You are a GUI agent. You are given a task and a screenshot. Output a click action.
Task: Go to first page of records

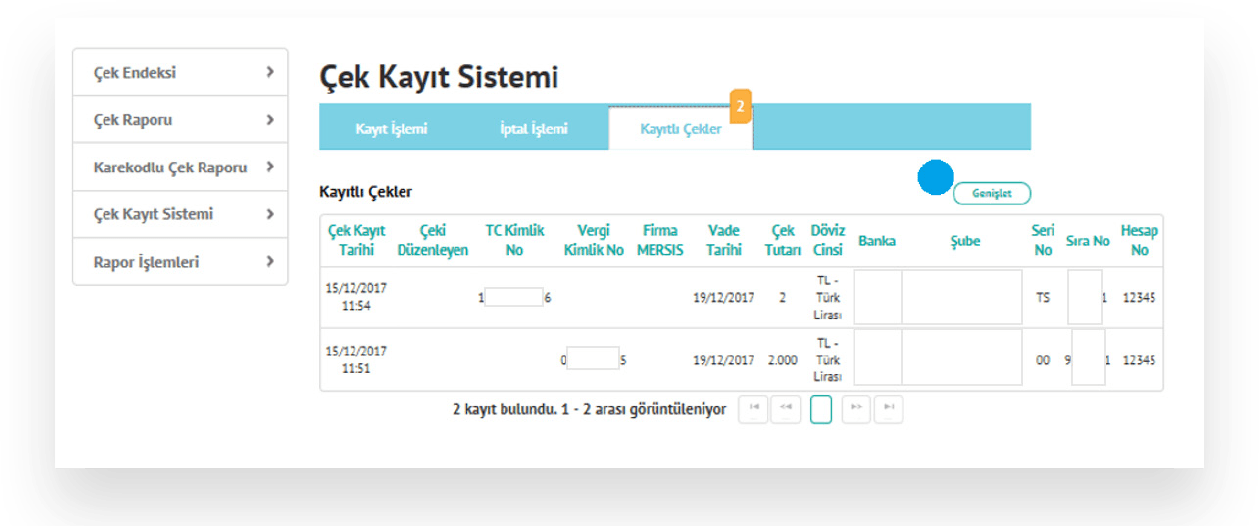(x=753, y=409)
